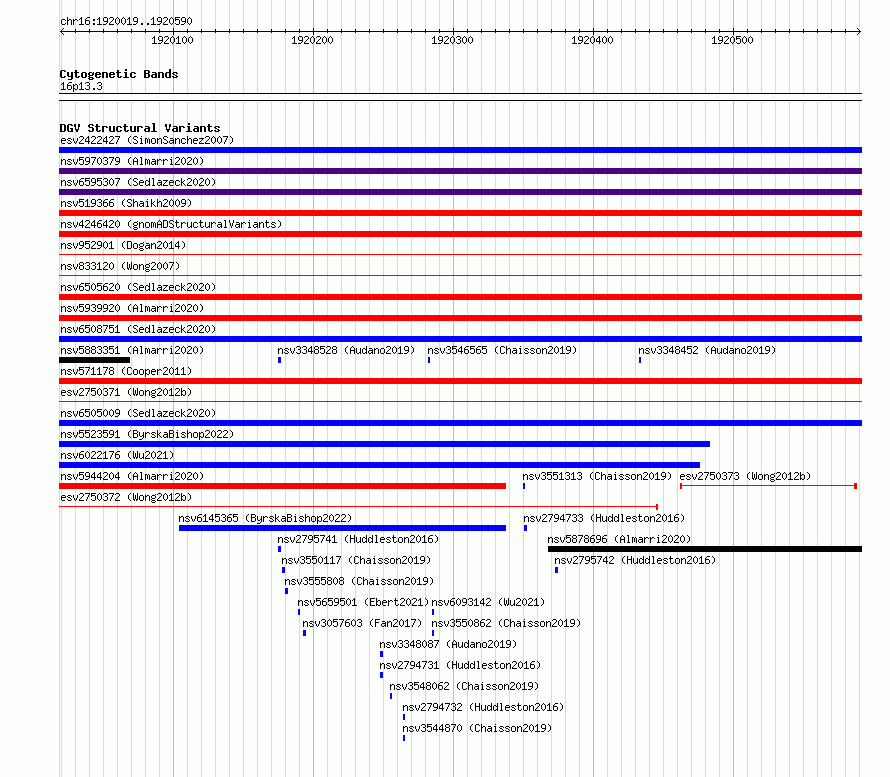The image size is (890, 777).
Task: Click the blue marker under nsv3348452
Action: click(x=640, y=360)
